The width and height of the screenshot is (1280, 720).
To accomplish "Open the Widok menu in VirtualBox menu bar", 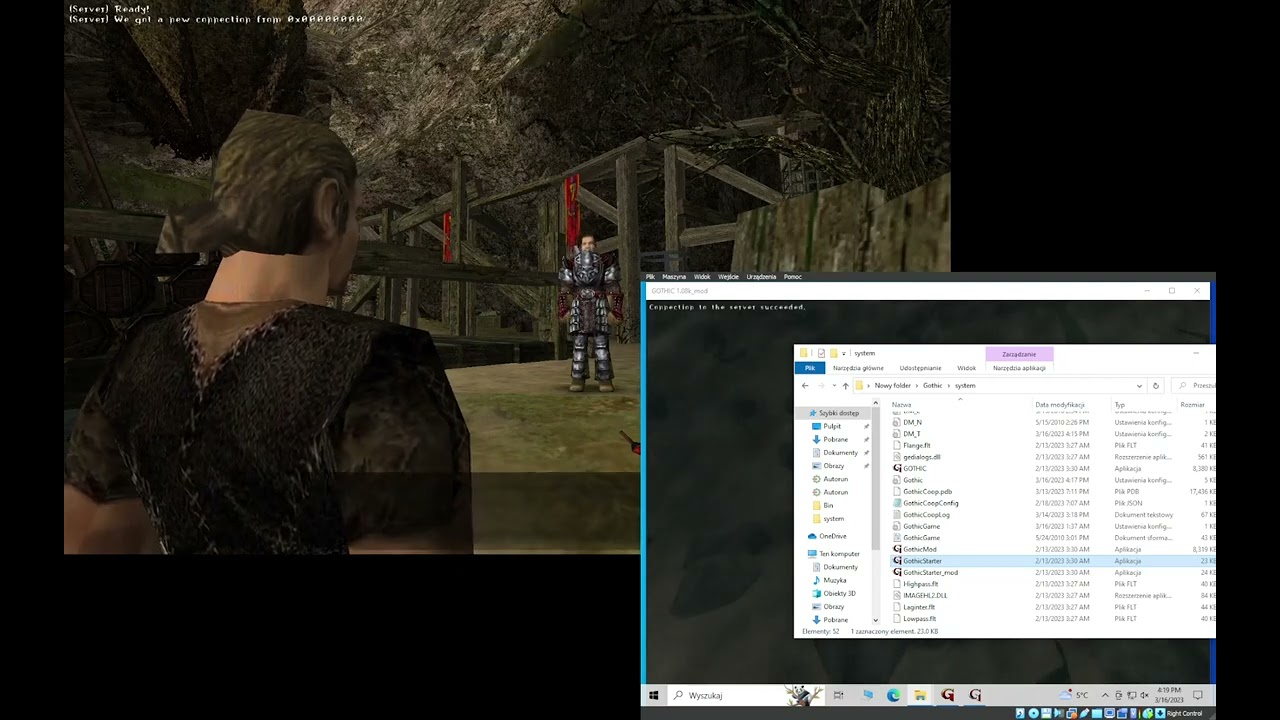I will (x=702, y=277).
